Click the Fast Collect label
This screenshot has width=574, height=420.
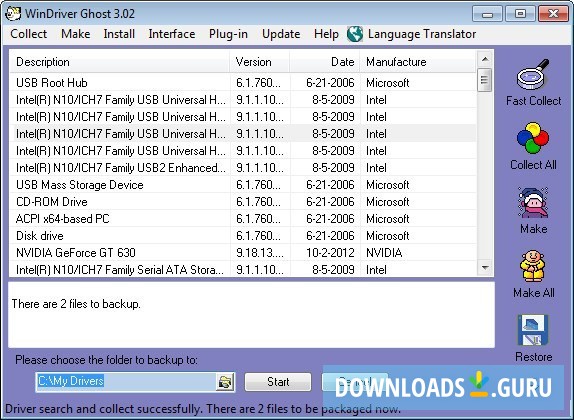(x=533, y=101)
